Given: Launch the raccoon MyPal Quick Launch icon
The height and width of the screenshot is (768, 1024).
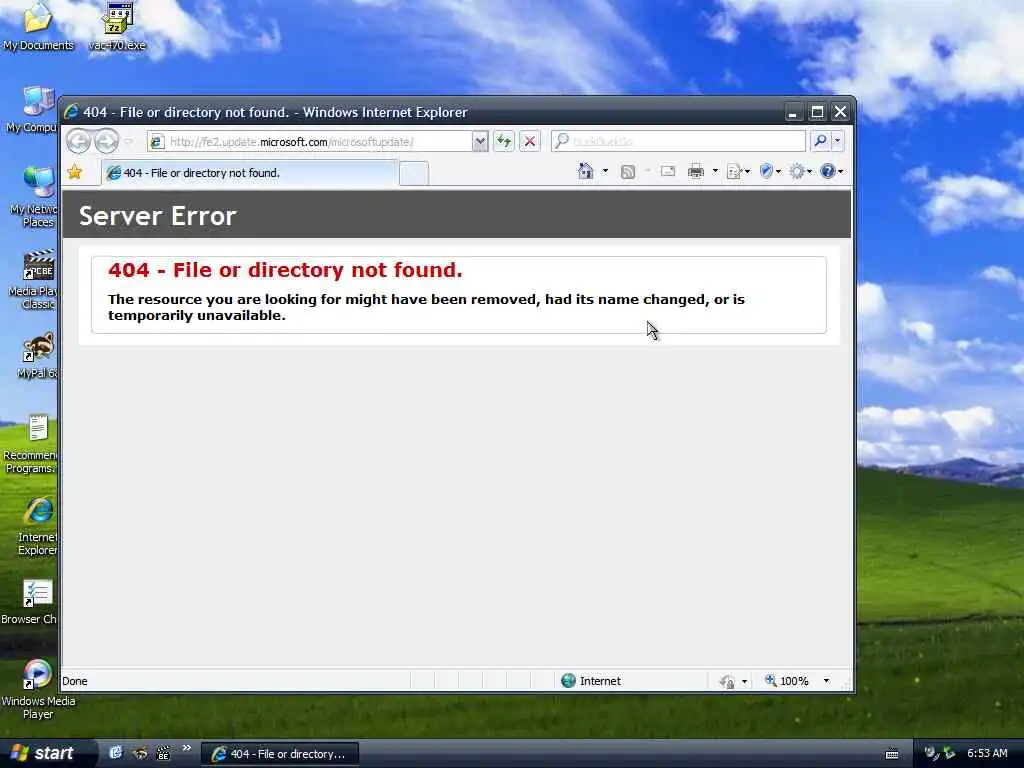Looking at the screenshot, I should click(140, 753).
